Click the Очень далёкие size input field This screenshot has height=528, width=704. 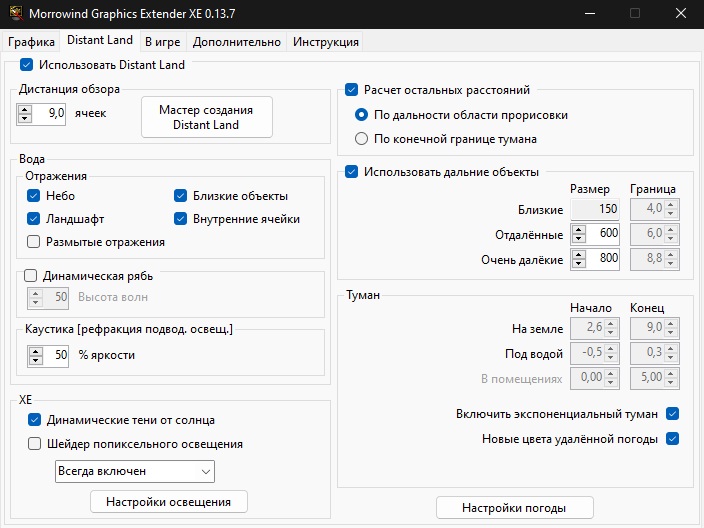604,259
